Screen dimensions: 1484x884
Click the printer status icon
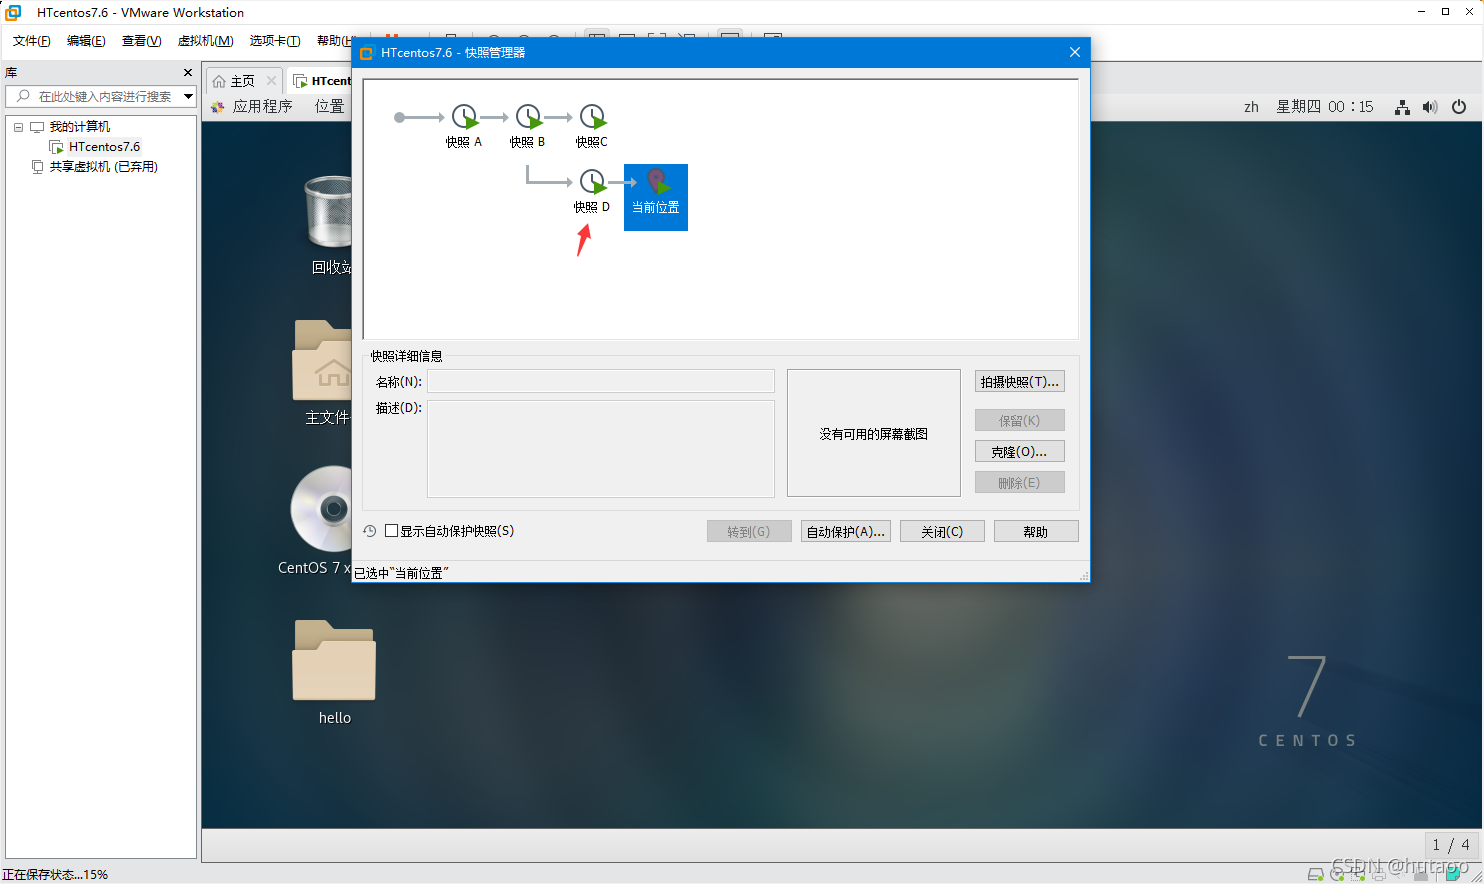click(x=1379, y=876)
